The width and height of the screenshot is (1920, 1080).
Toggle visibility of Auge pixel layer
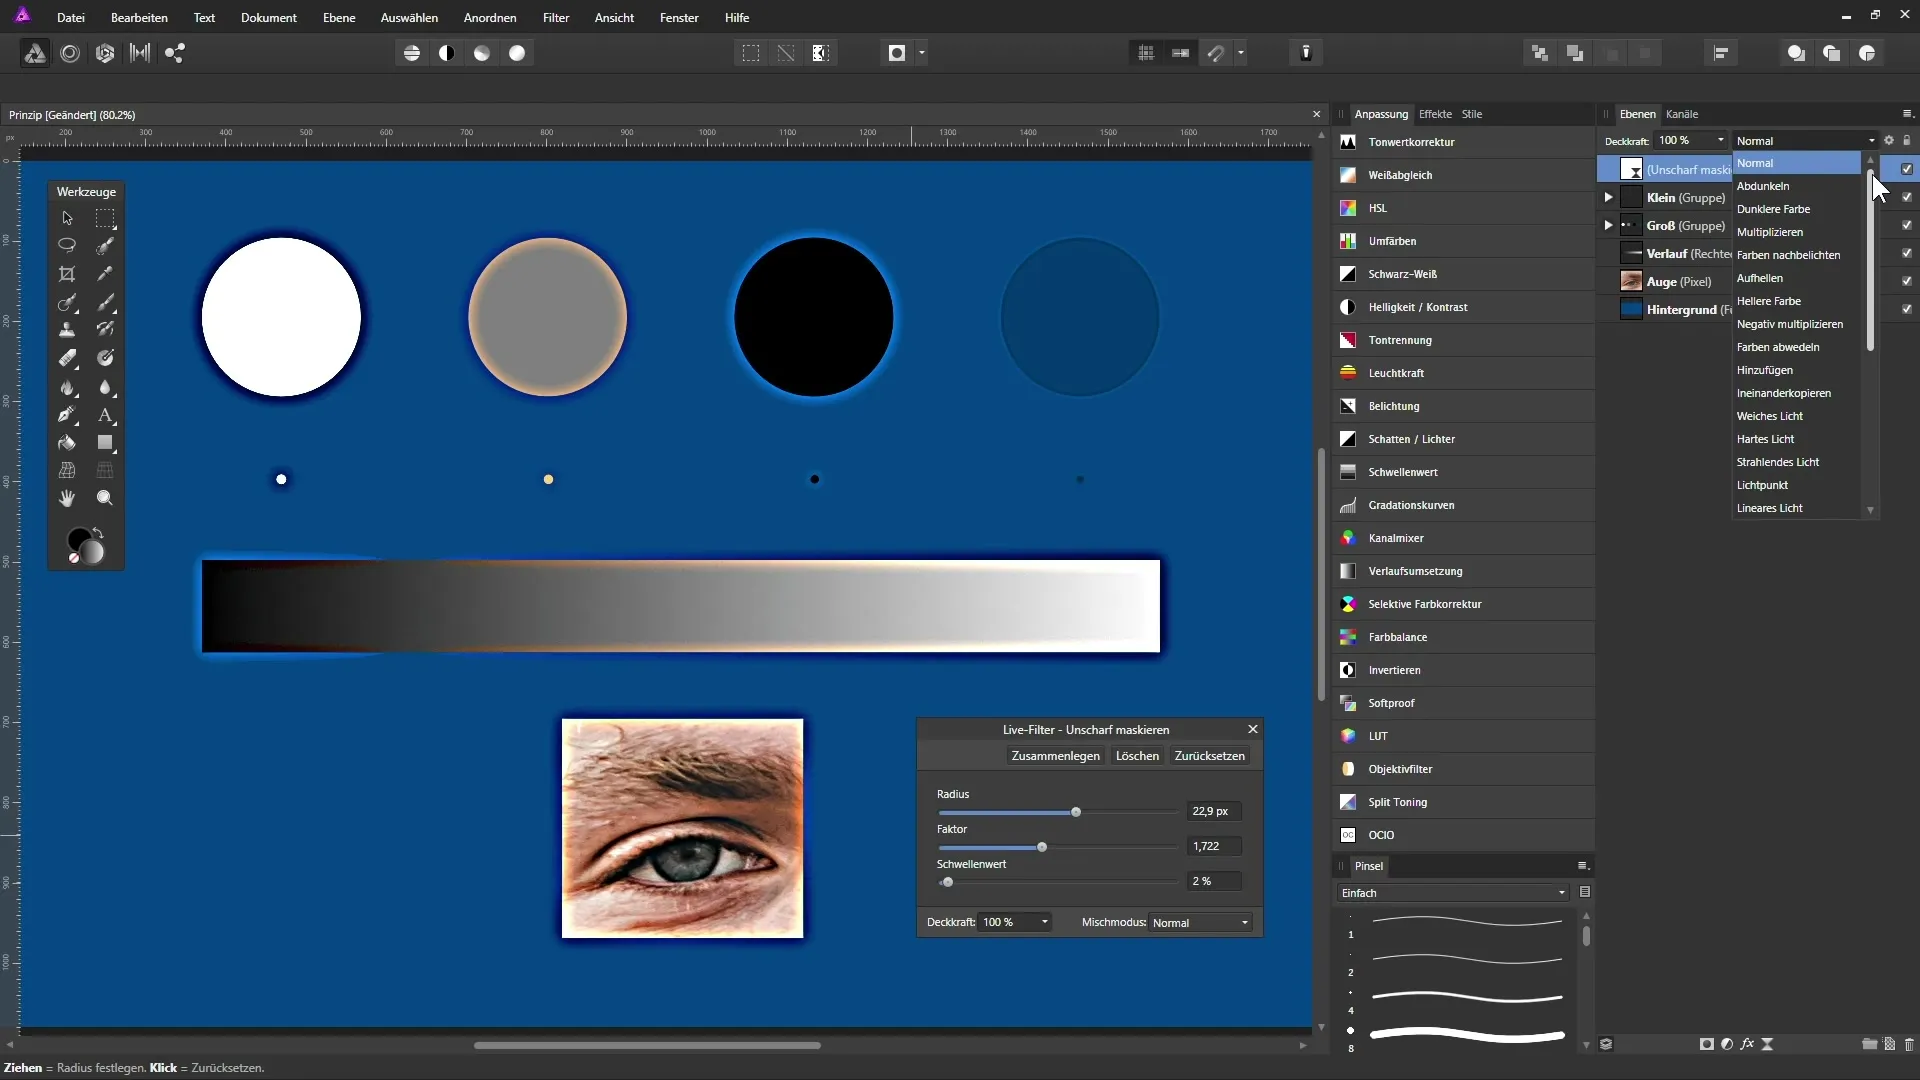1907,281
